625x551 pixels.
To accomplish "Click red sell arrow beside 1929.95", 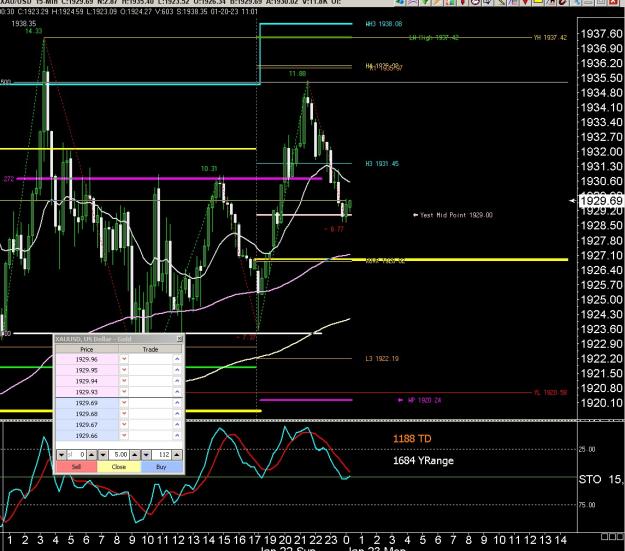I will tap(124, 370).
